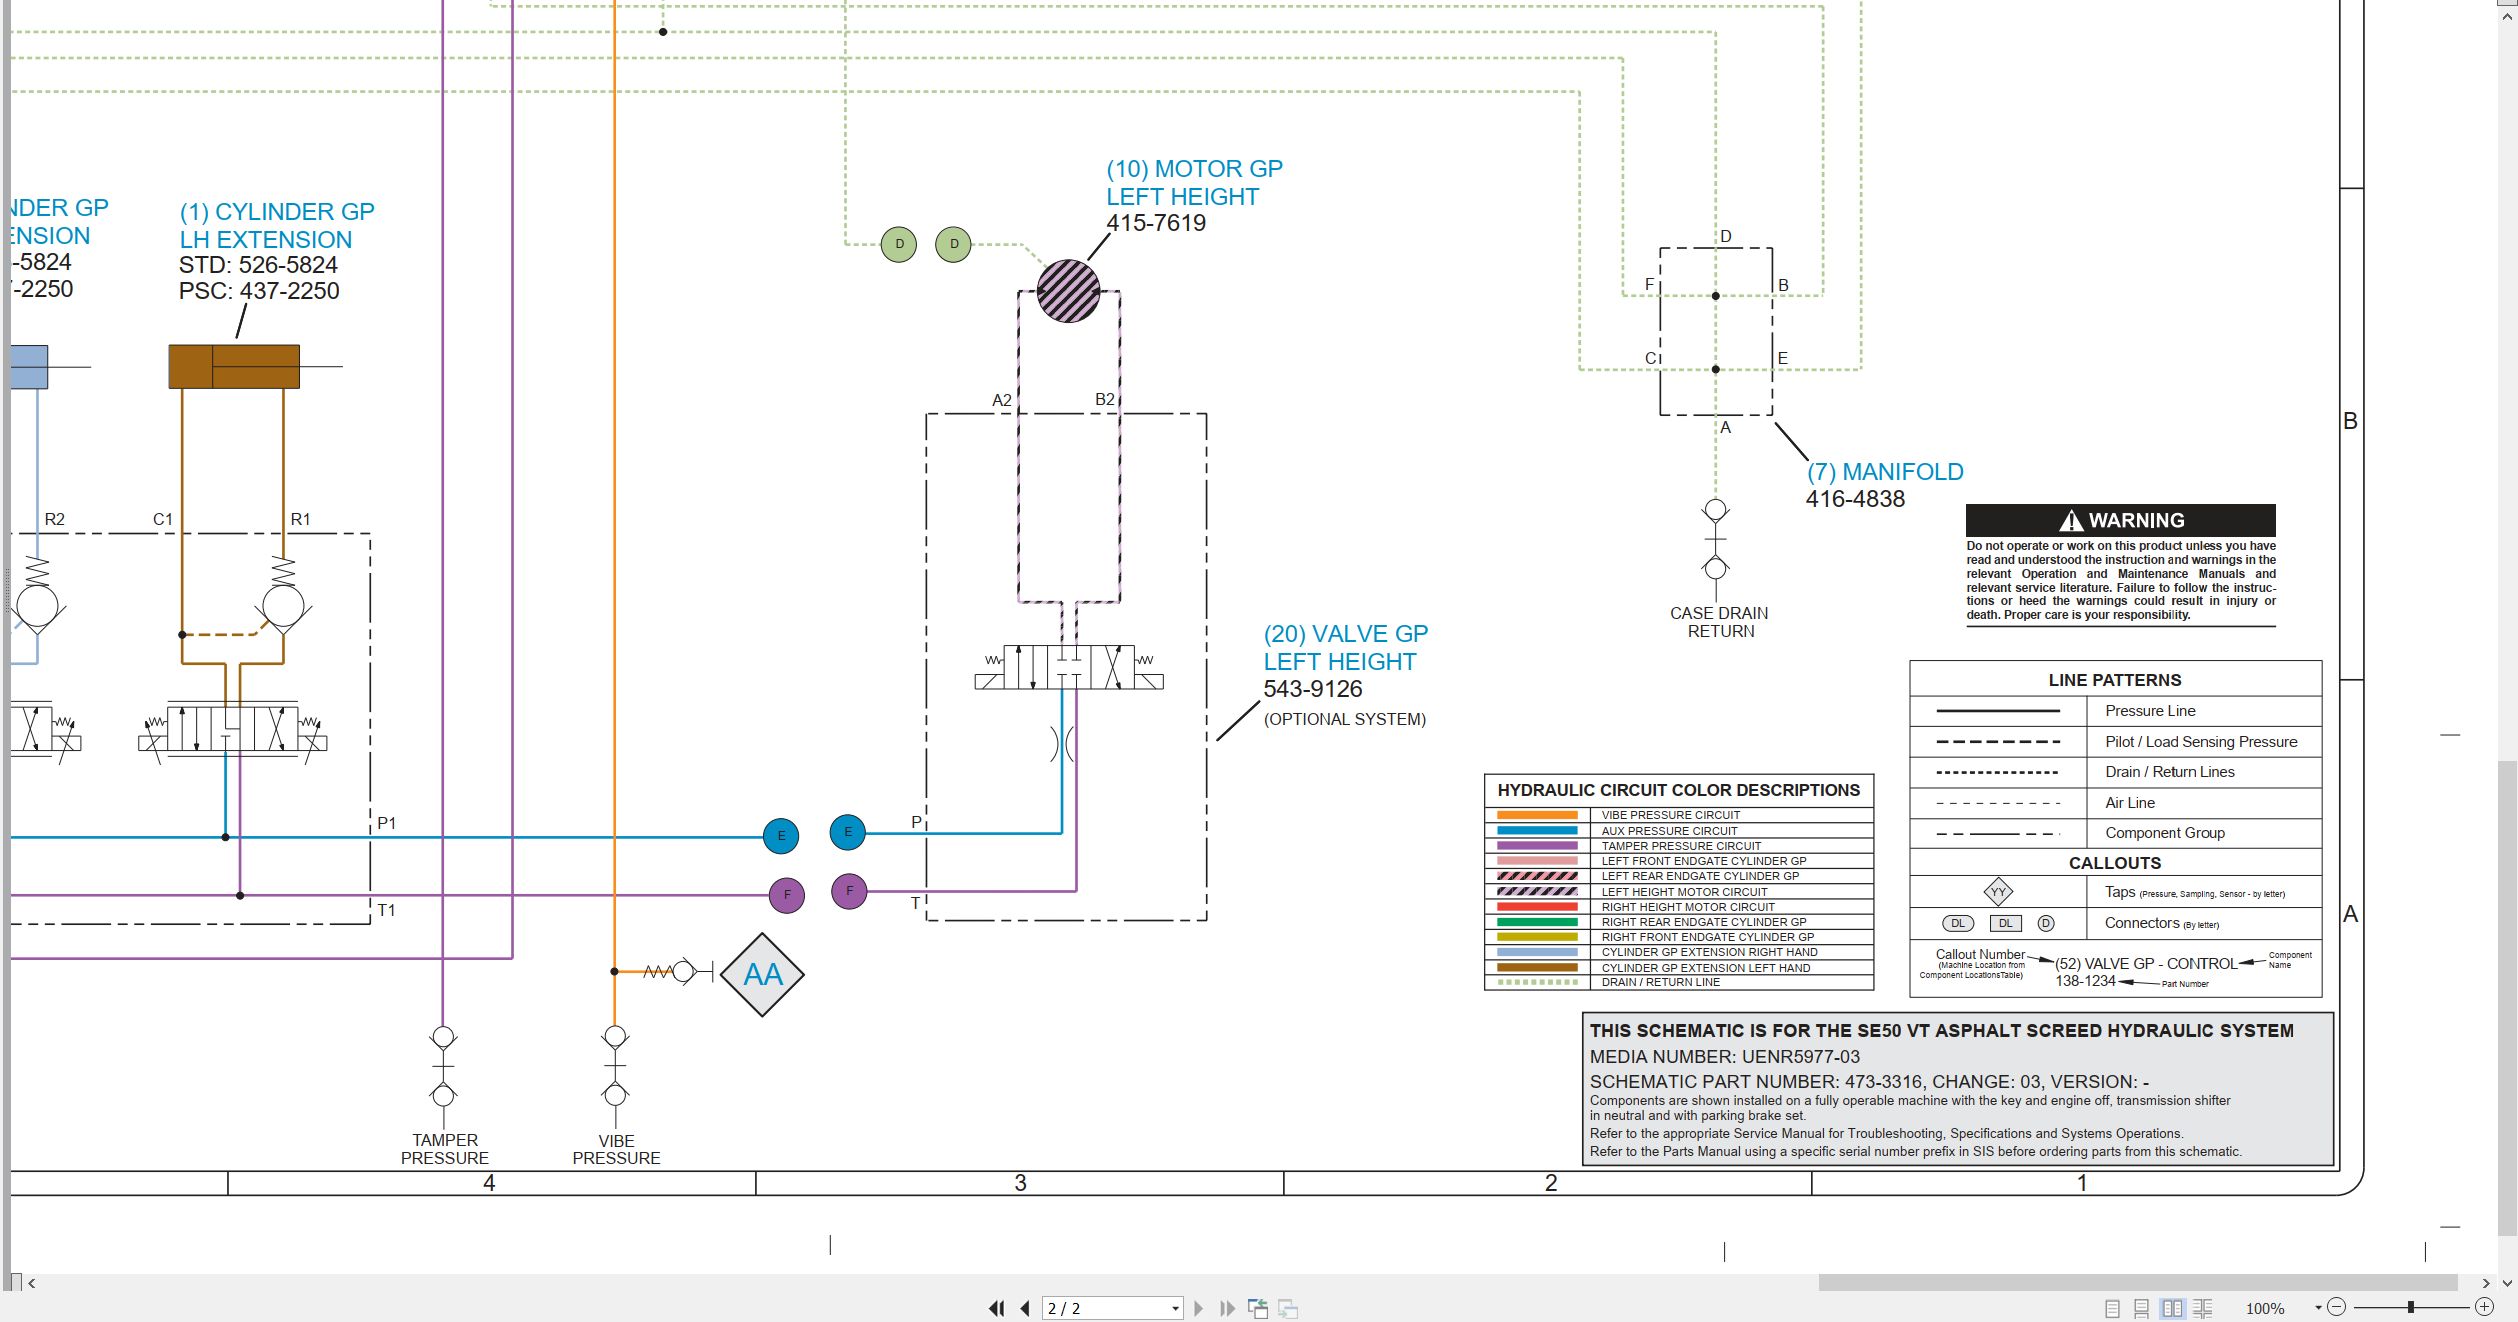Click the (20) VALVE GP callout label
The image size is (2518, 1322).
1346,648
